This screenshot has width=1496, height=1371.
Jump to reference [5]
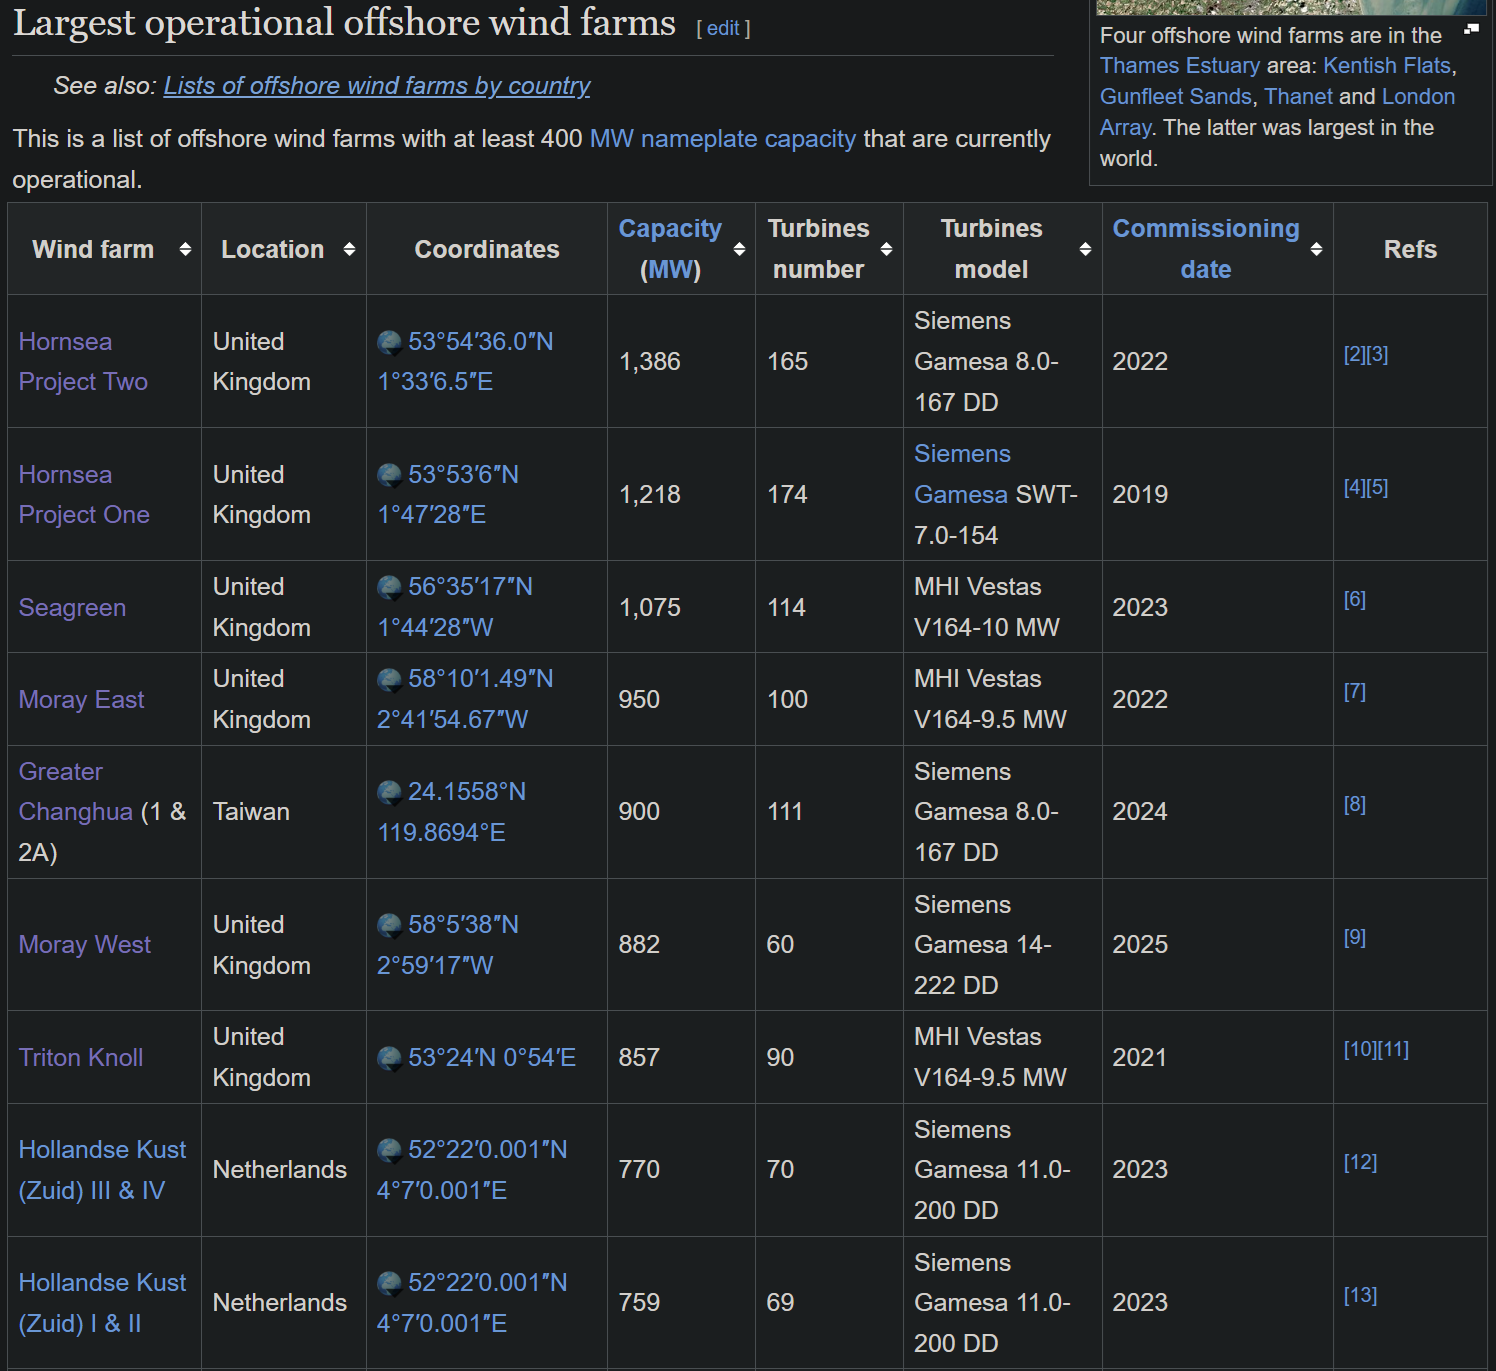[x=1377, y=488]
